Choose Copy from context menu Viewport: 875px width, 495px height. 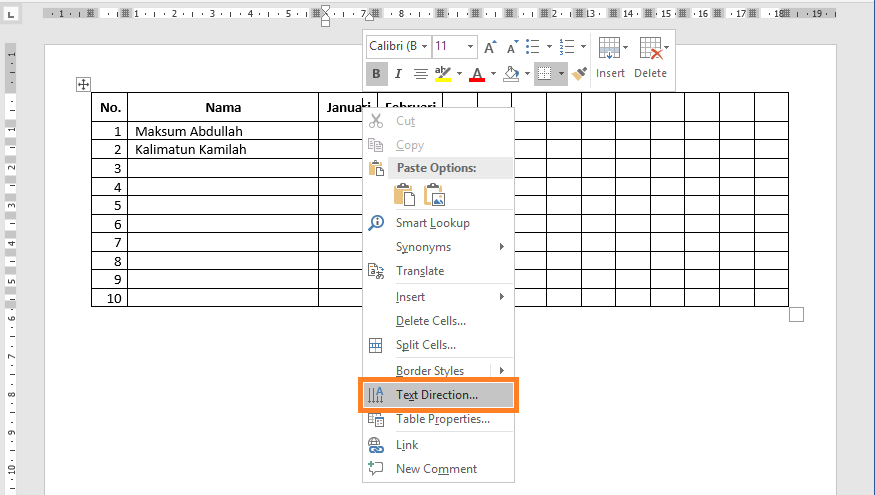pyautogui.click(x=438, y=145)
